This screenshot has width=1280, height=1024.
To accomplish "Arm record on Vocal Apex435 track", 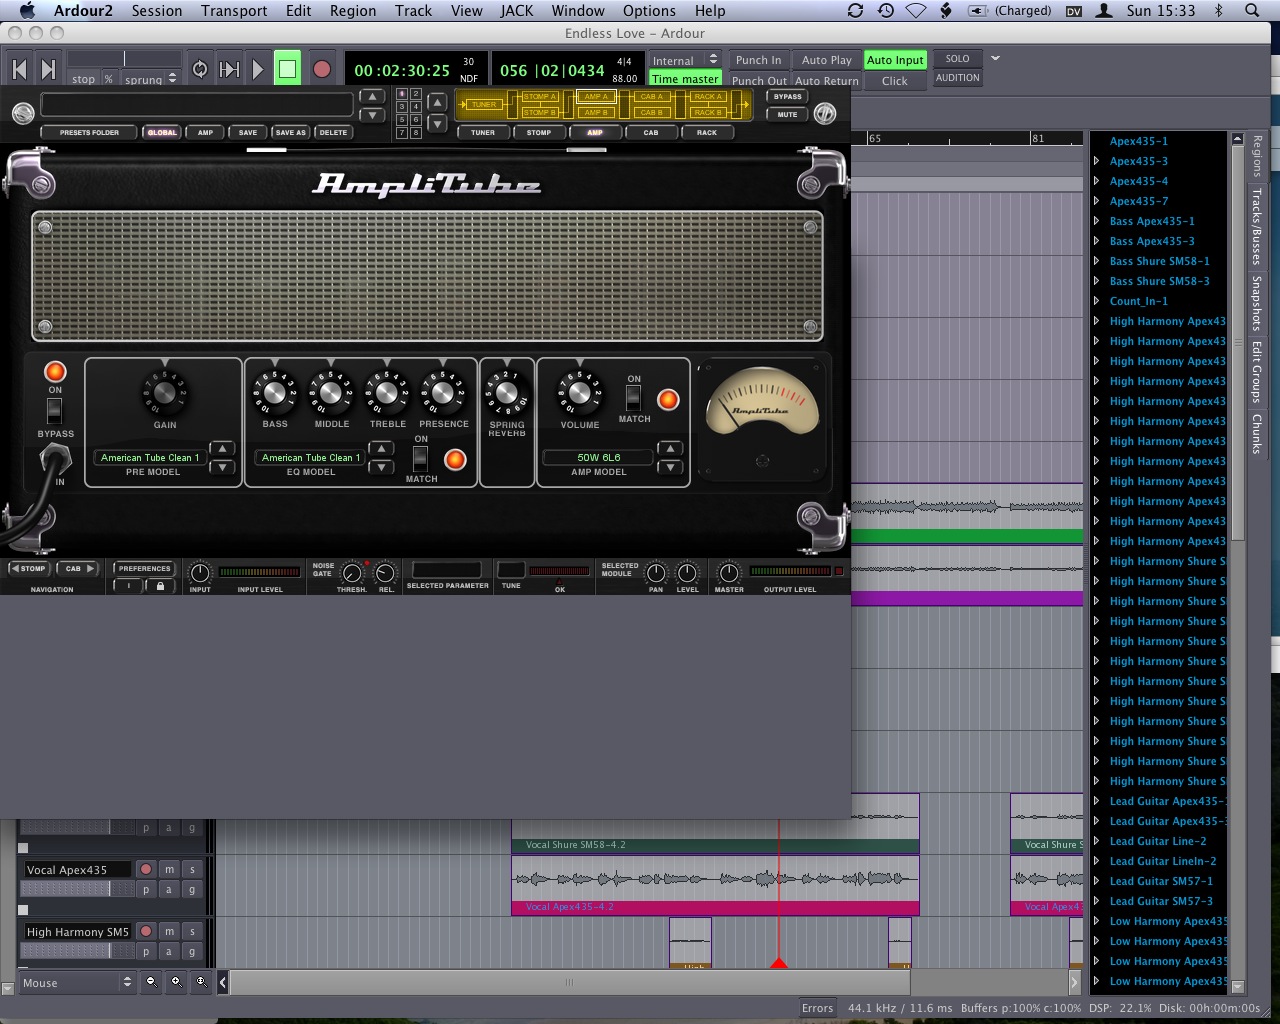I will [x=146, y=870].
